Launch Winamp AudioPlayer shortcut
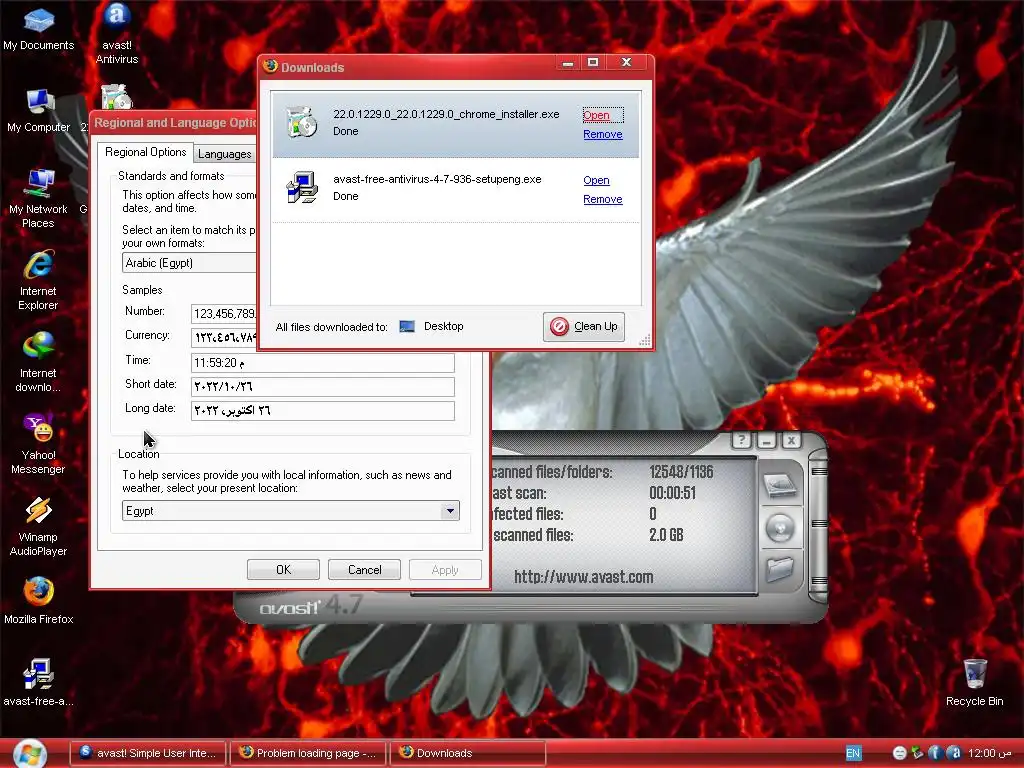Image resolution: width=1024 pixels, height=768 pixels. pos(39,526)
